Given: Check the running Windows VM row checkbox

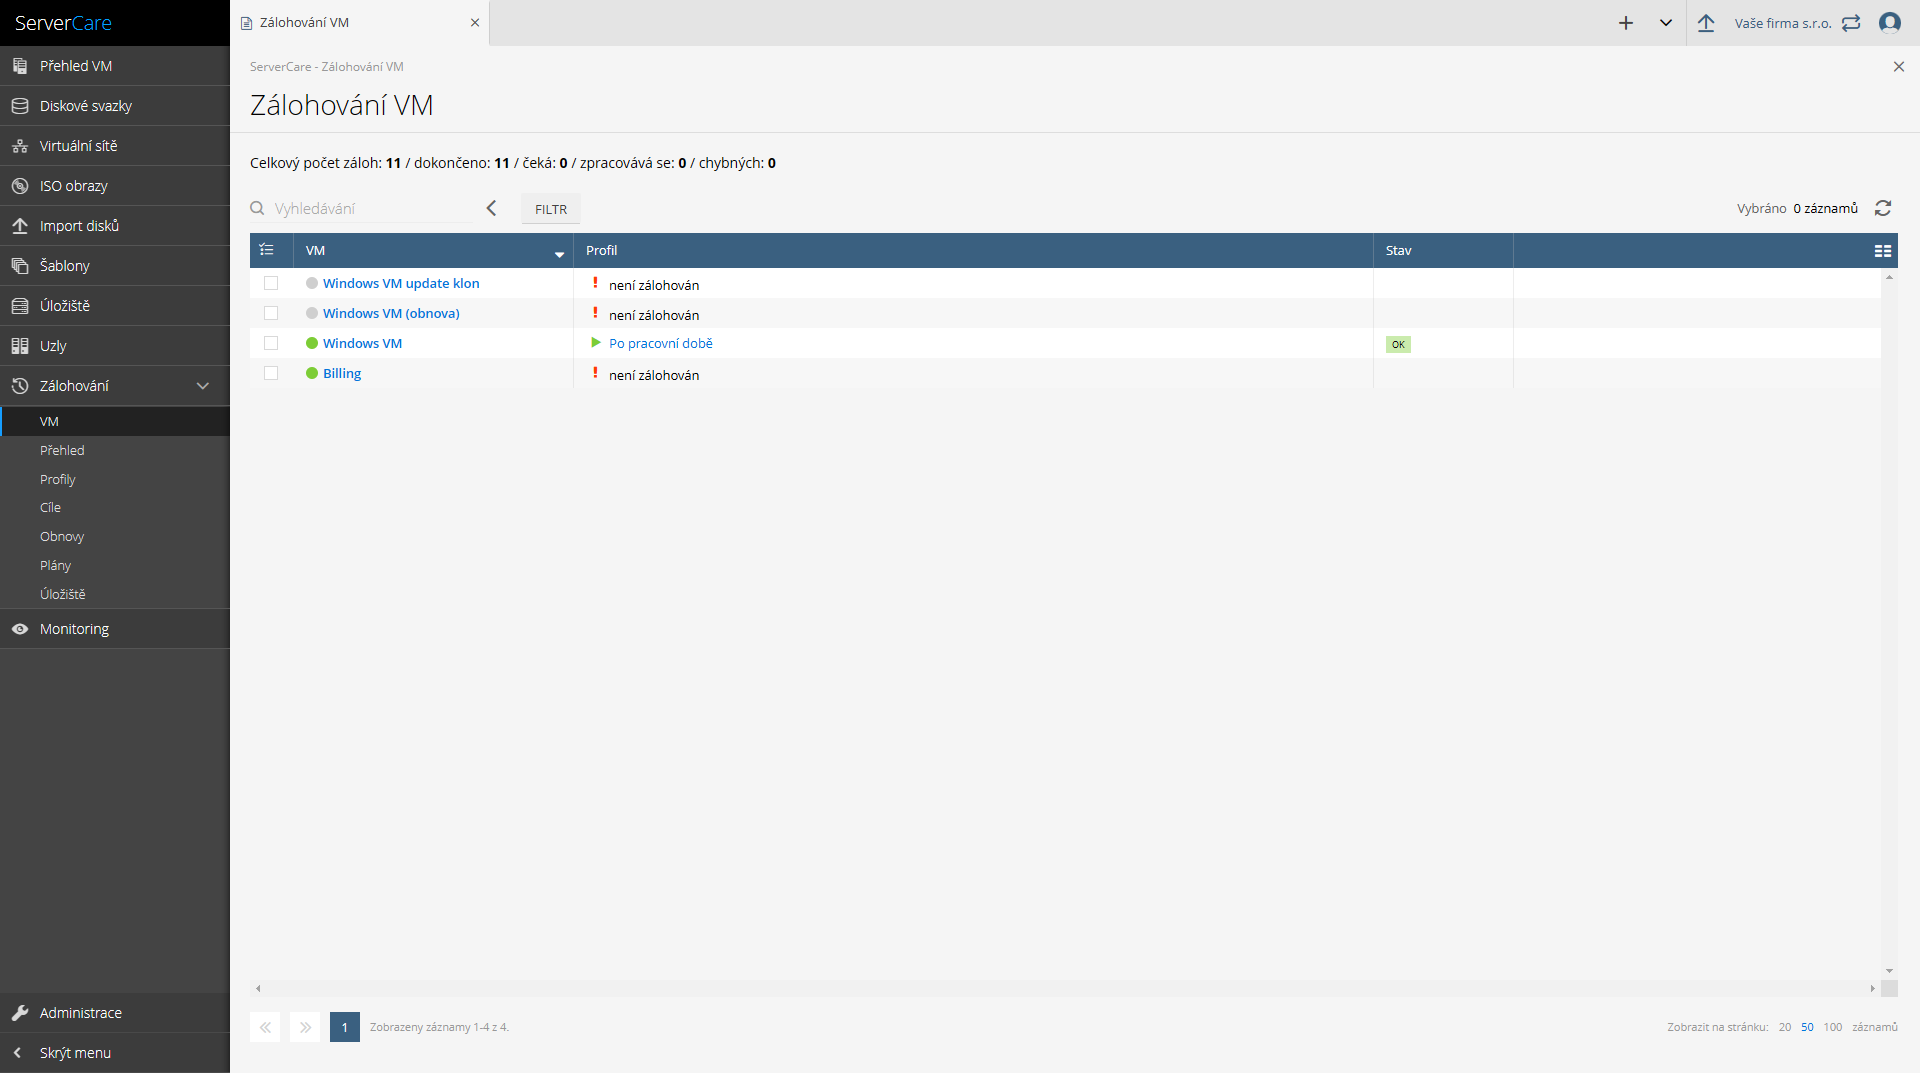Looking at the screenshot, I should 271,343.
